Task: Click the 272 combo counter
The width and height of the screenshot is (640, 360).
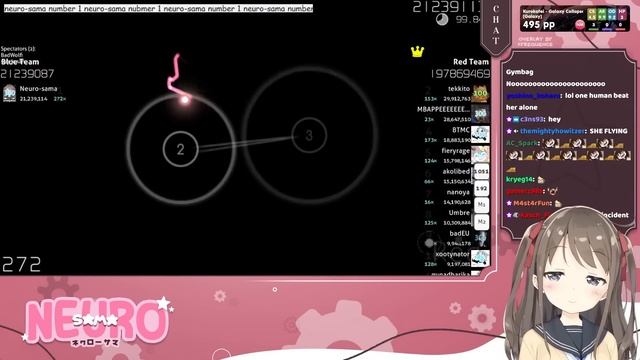Action: [22, 264]
